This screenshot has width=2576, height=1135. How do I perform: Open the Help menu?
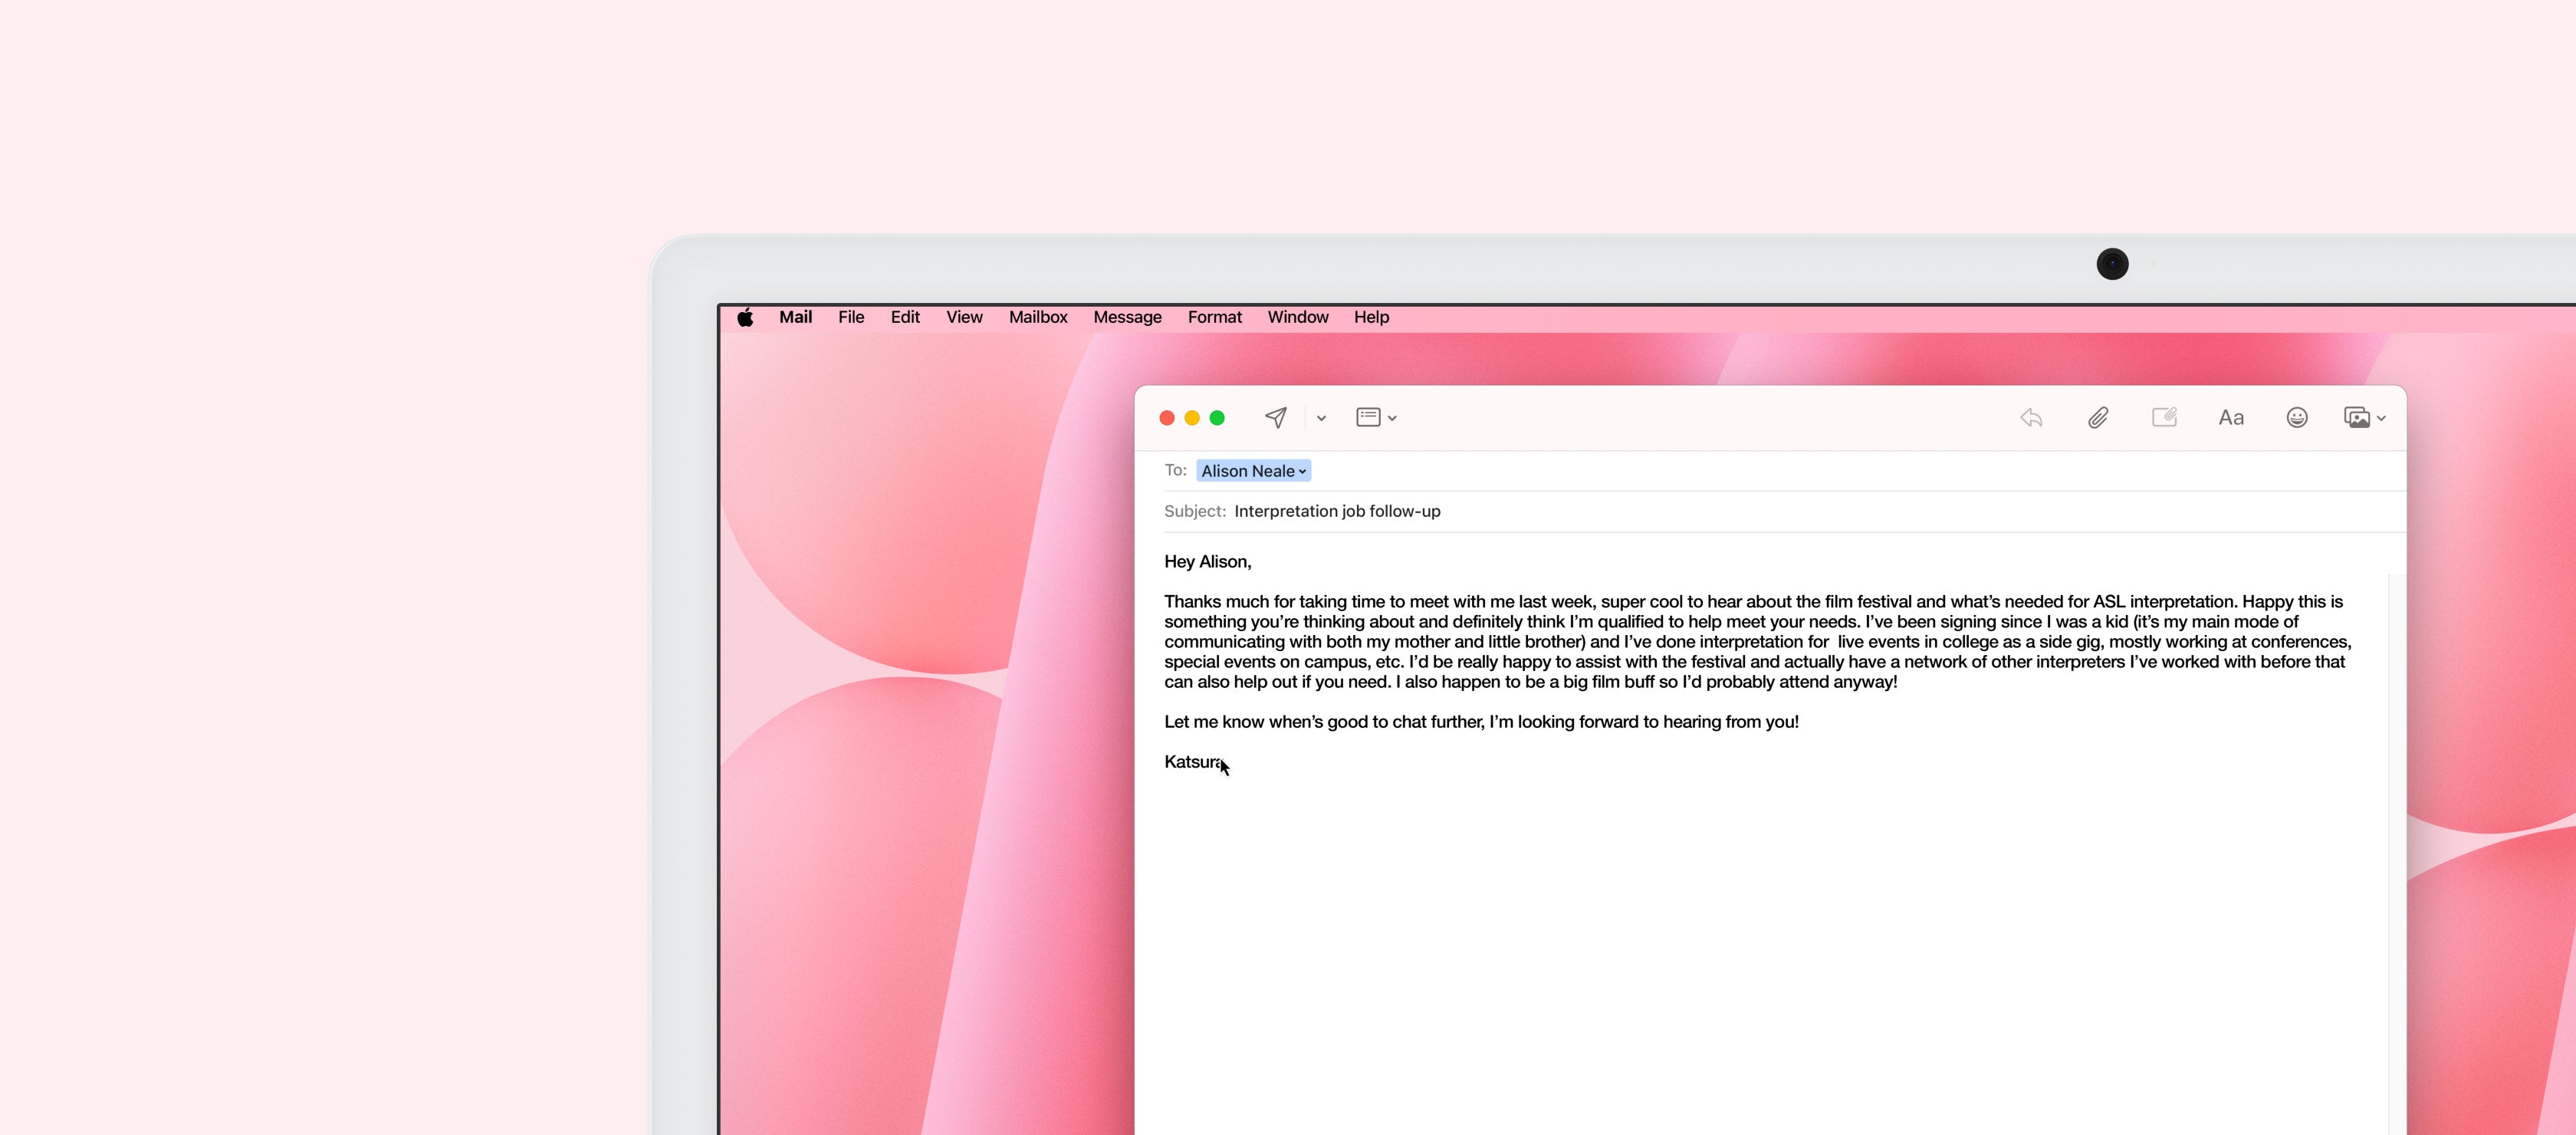pos(1371,317)
